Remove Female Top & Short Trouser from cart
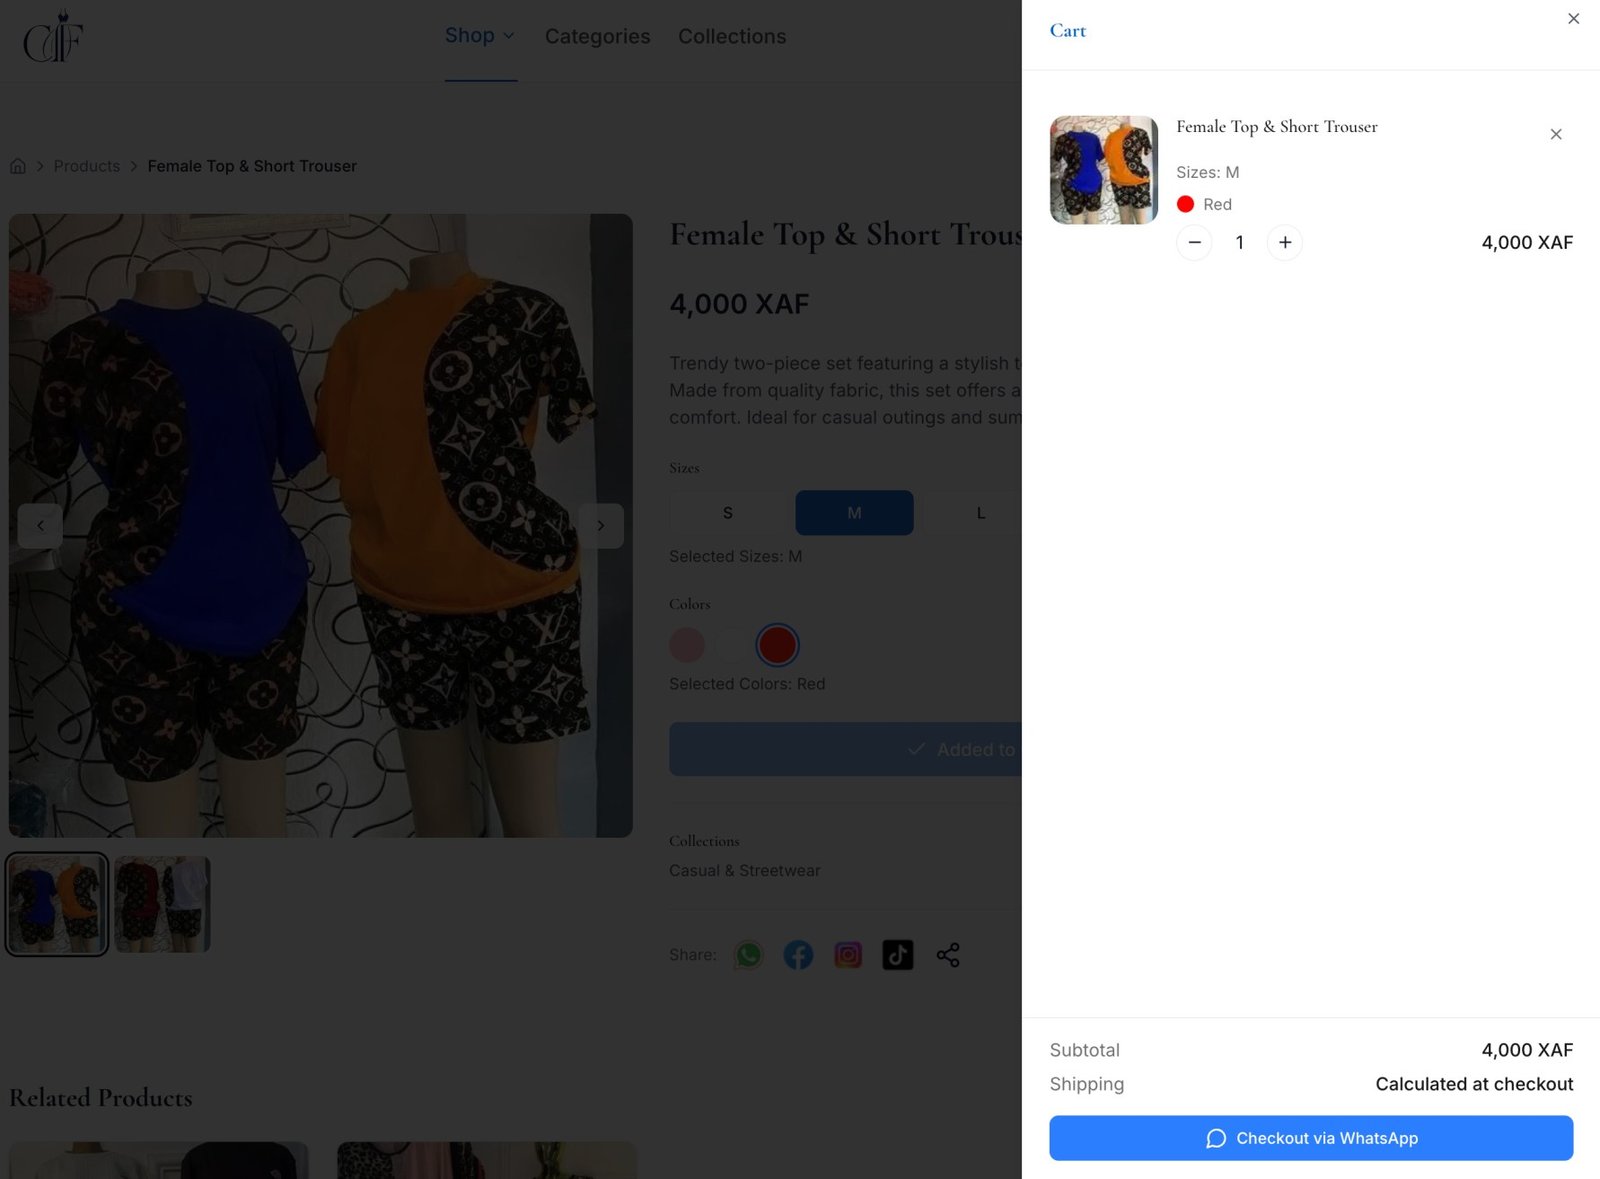This screenshot has width=1600, height=1179. click(x=1556, y=133)
